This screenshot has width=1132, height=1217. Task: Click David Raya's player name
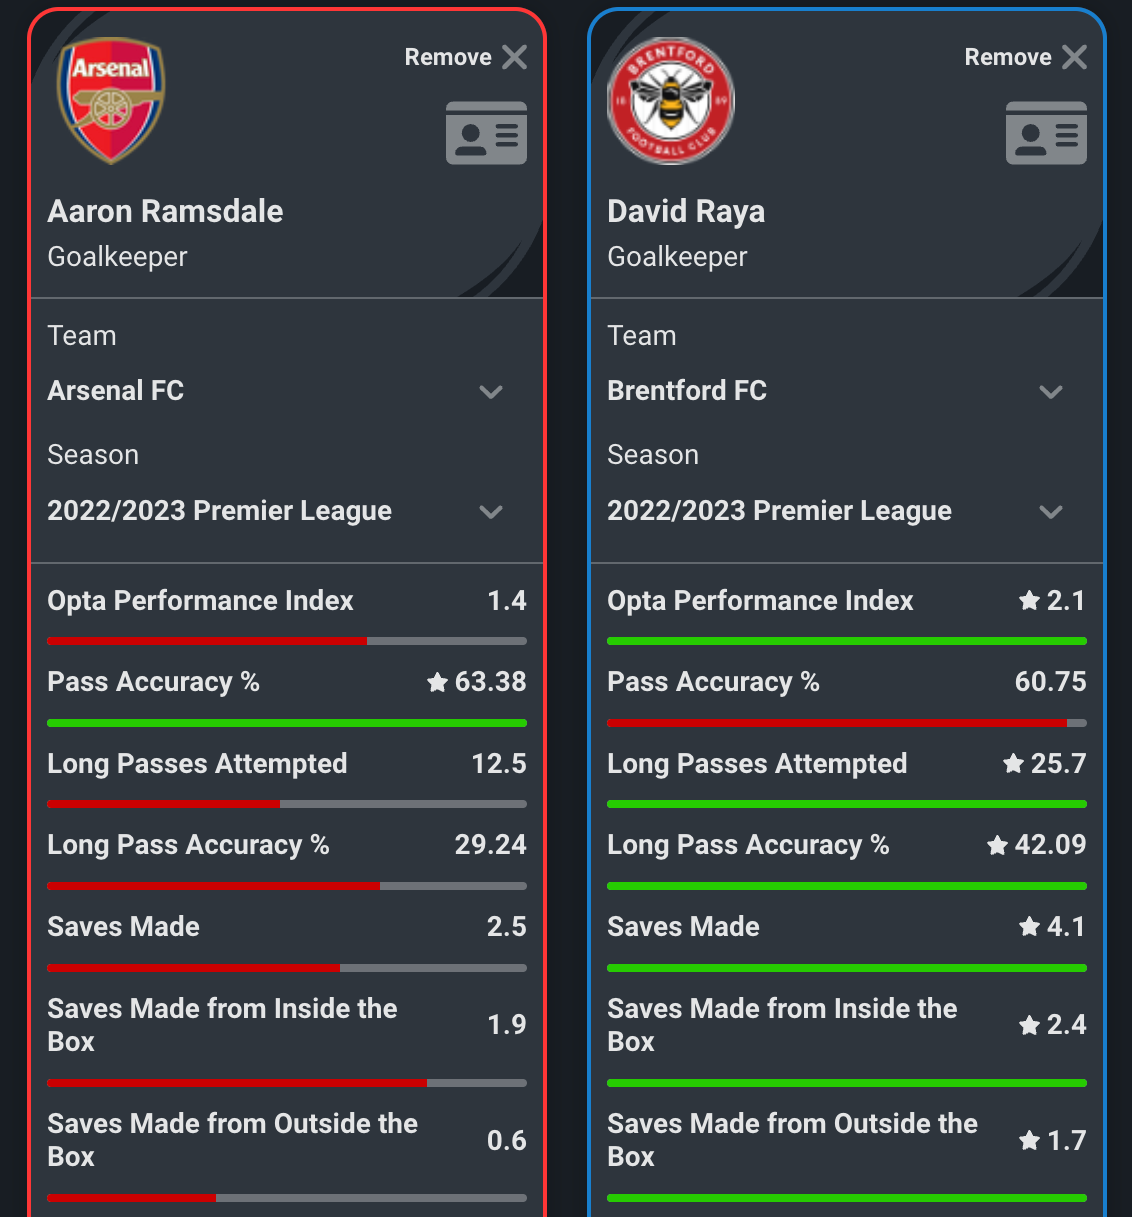coord(686,211)
